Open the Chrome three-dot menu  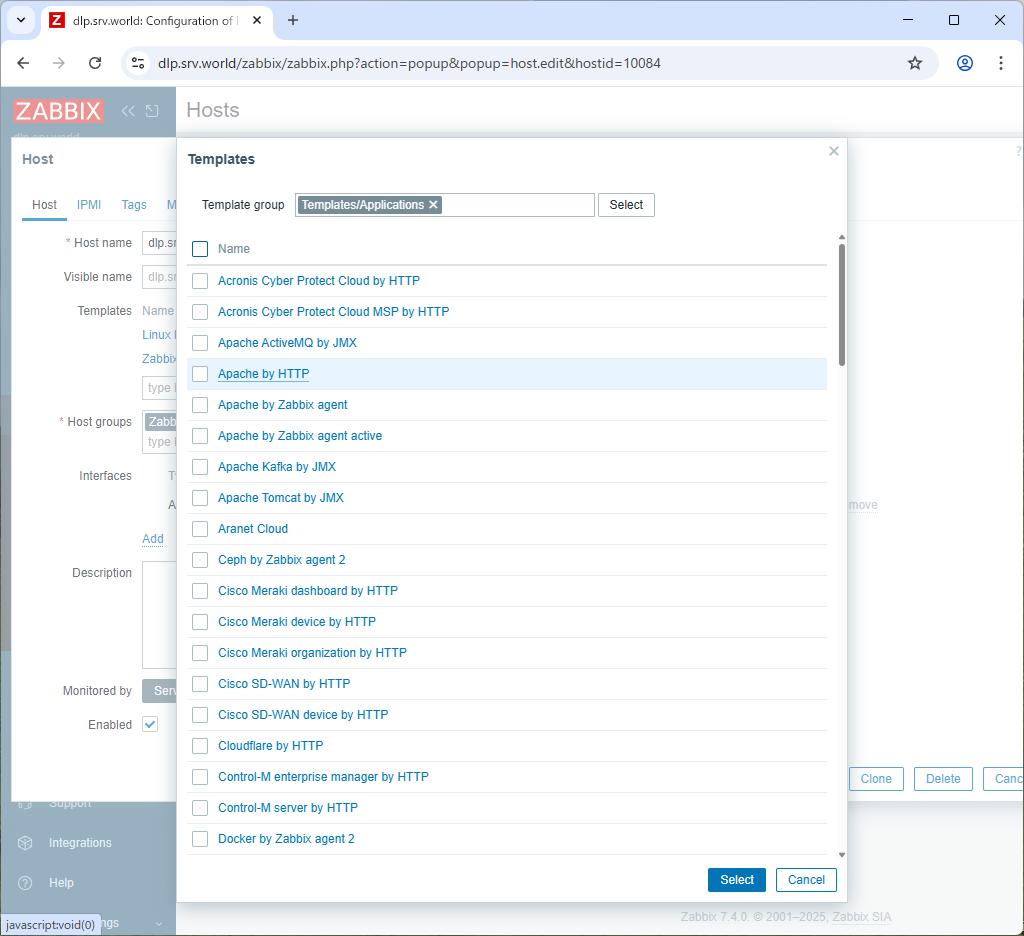coord(1000,63)
